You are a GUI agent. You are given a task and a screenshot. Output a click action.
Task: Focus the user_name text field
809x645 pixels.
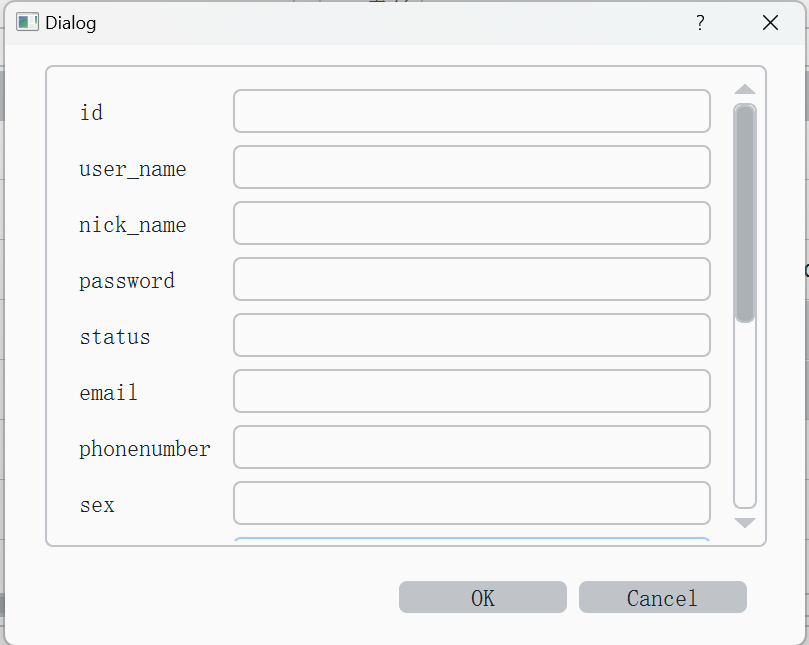click(472, 167)
